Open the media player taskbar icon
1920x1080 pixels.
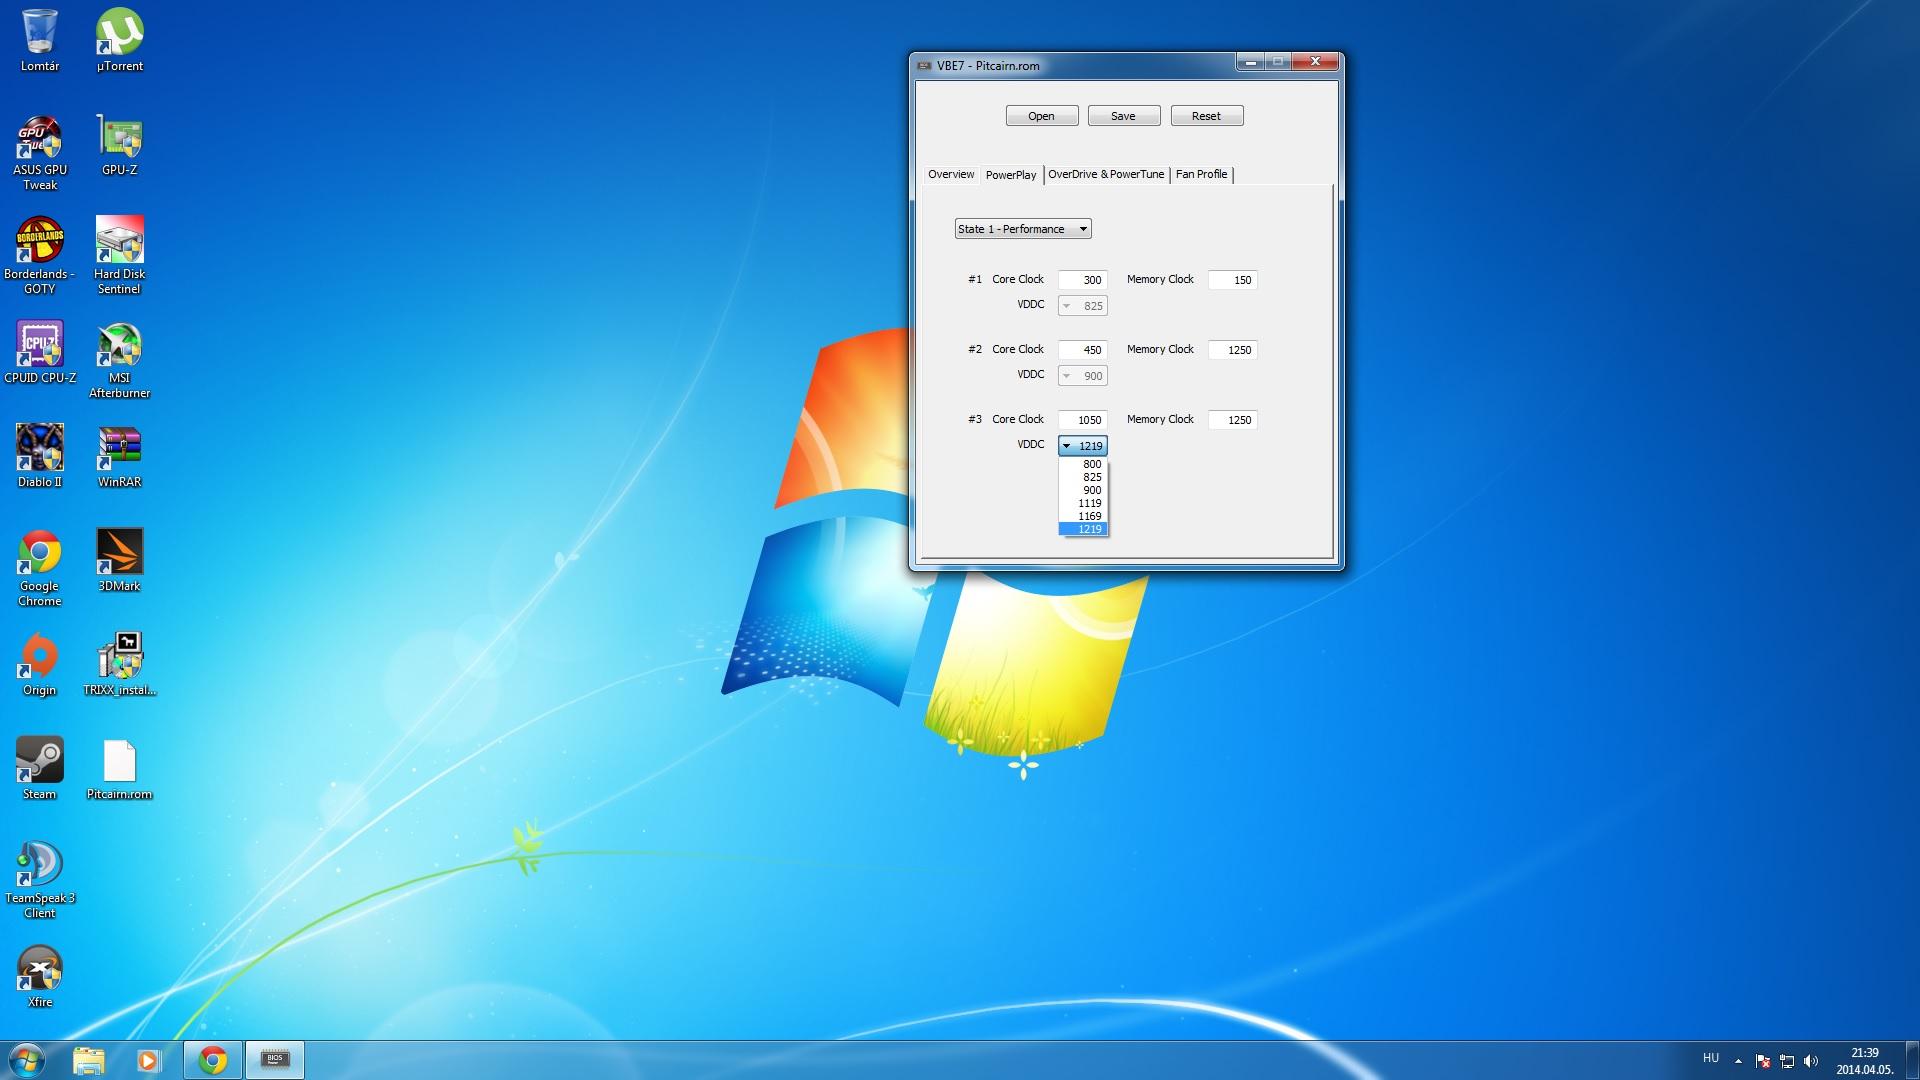pyautogui.click(x=148, y=1060)
